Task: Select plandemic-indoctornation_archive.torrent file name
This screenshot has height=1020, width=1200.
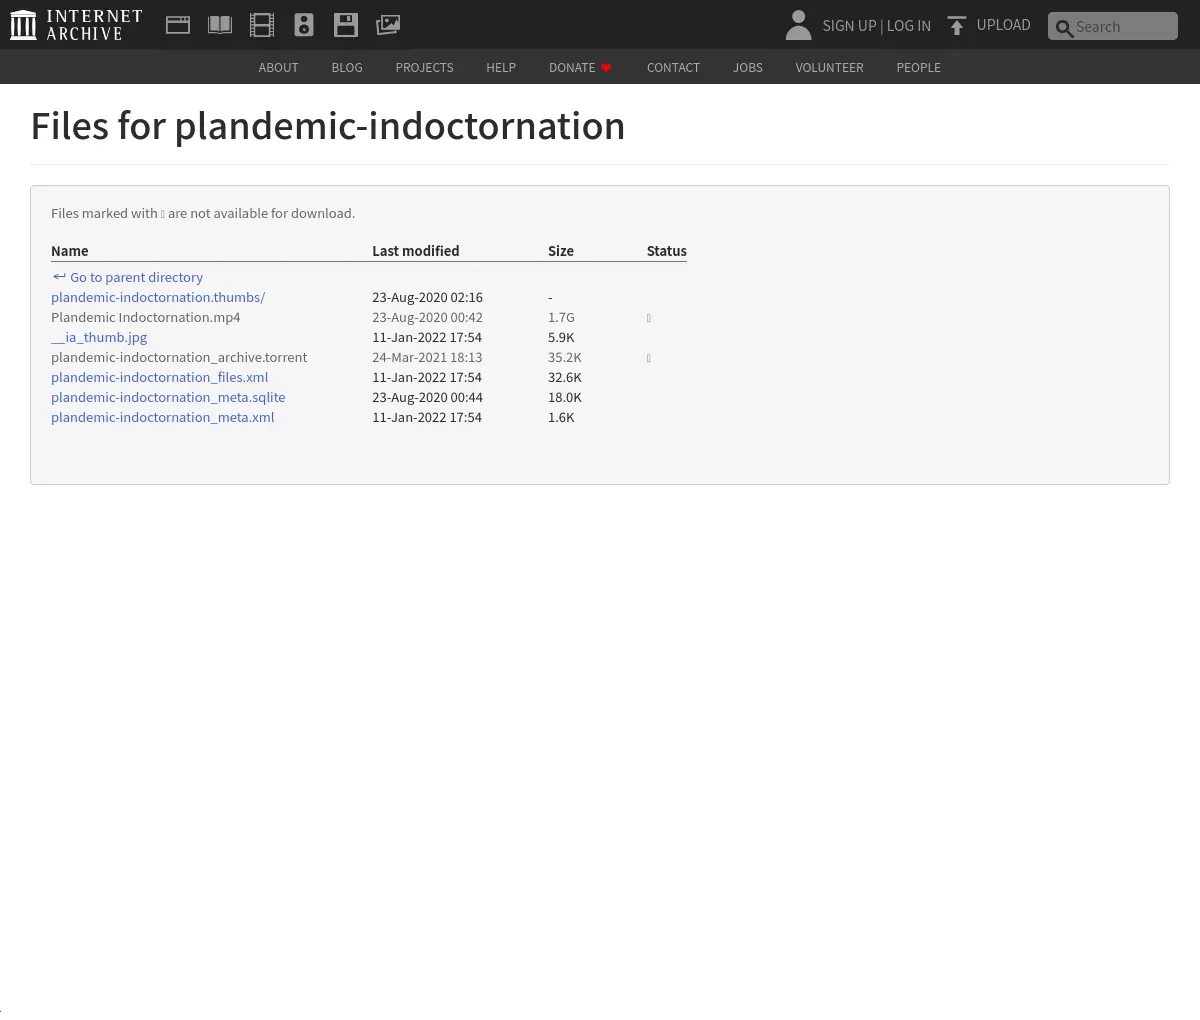Action: tap(179, 357)
